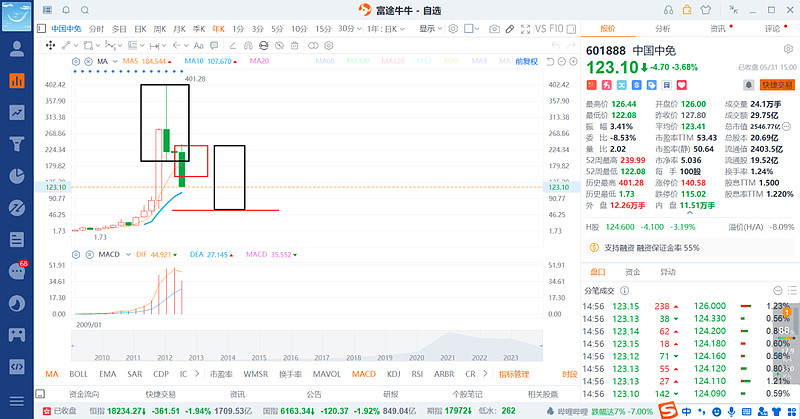Screen dimensions: 800x419
Task: Open the price alert bell button
Action: pyautogui.click(x=748, y=85)
